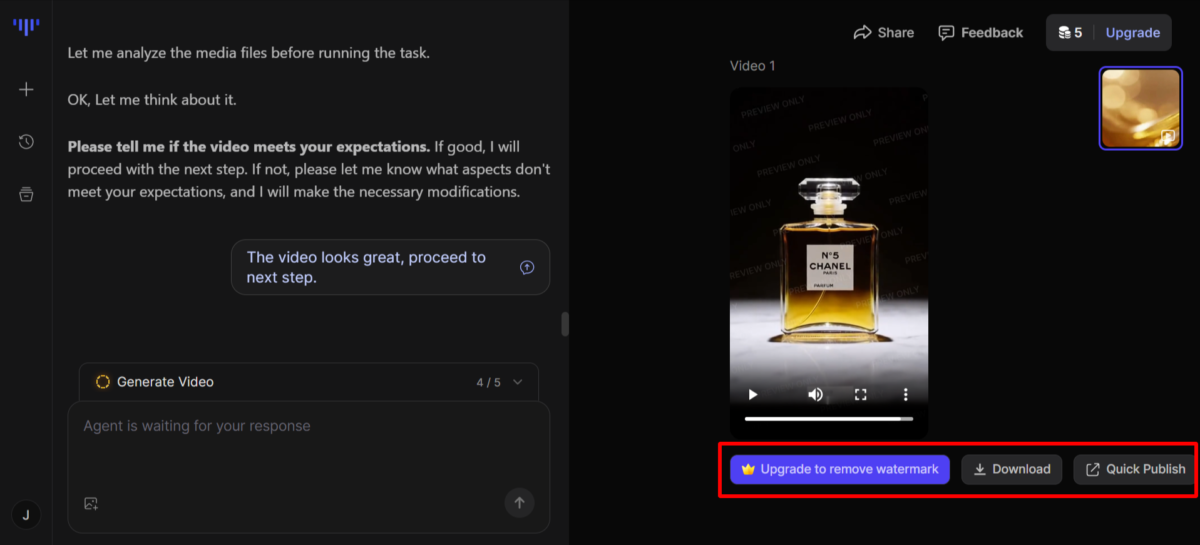Image resolution: width=1200 pixels, height=545 pixels.
Task: Click icon beside the proceed message bubble
Action: click(527, 267)
